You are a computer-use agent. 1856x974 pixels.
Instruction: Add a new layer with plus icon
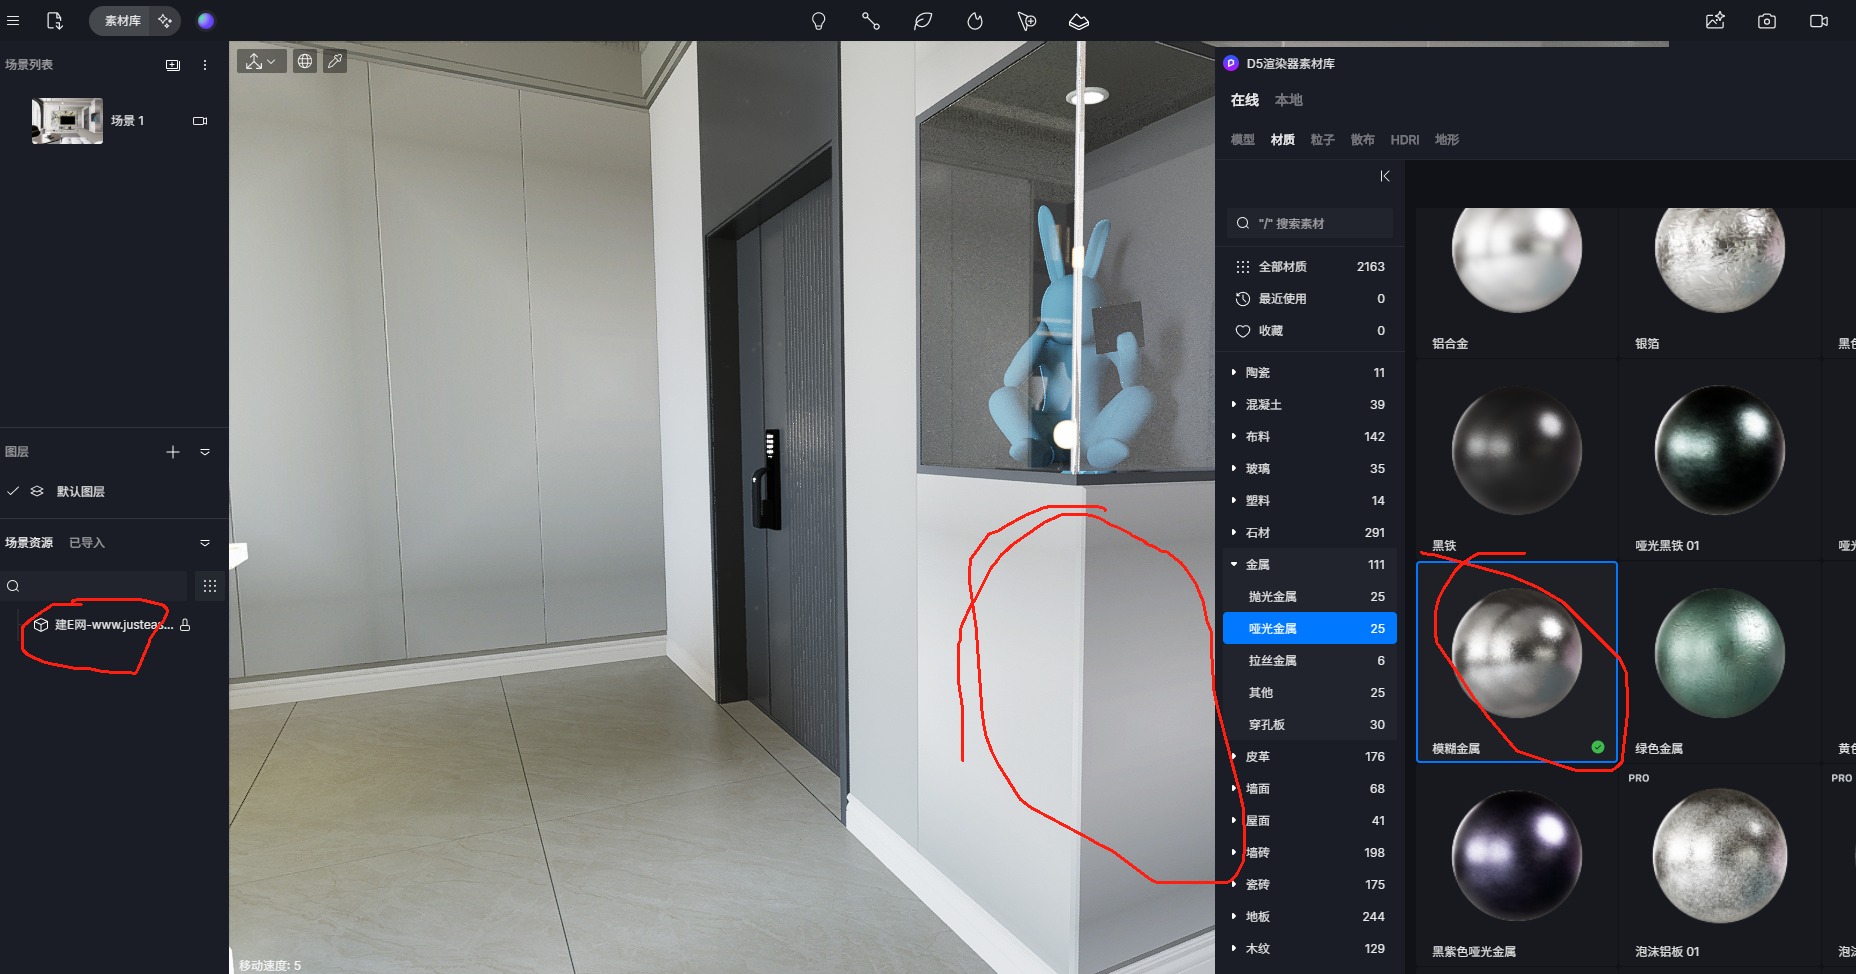click(173, 452)
